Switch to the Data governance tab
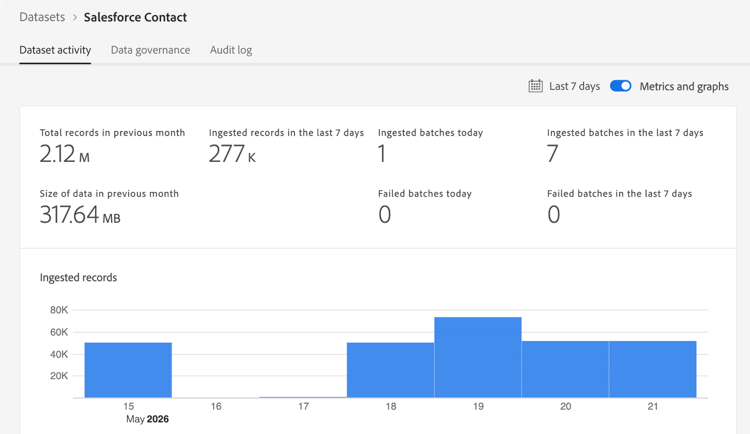 point(150,50)
